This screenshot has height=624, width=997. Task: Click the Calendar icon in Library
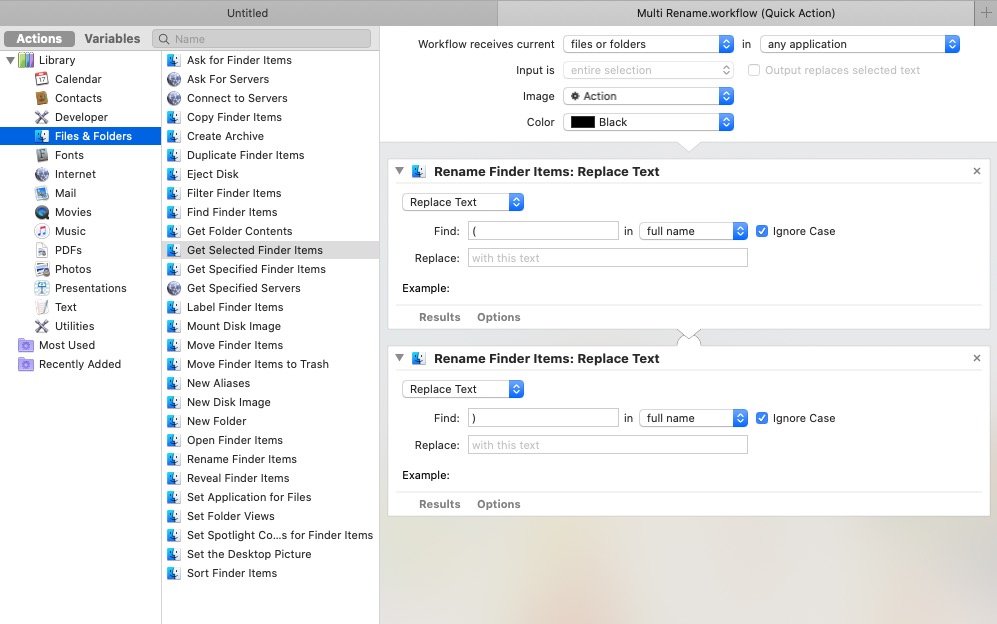pyautogui.click(x=42, y=79)
